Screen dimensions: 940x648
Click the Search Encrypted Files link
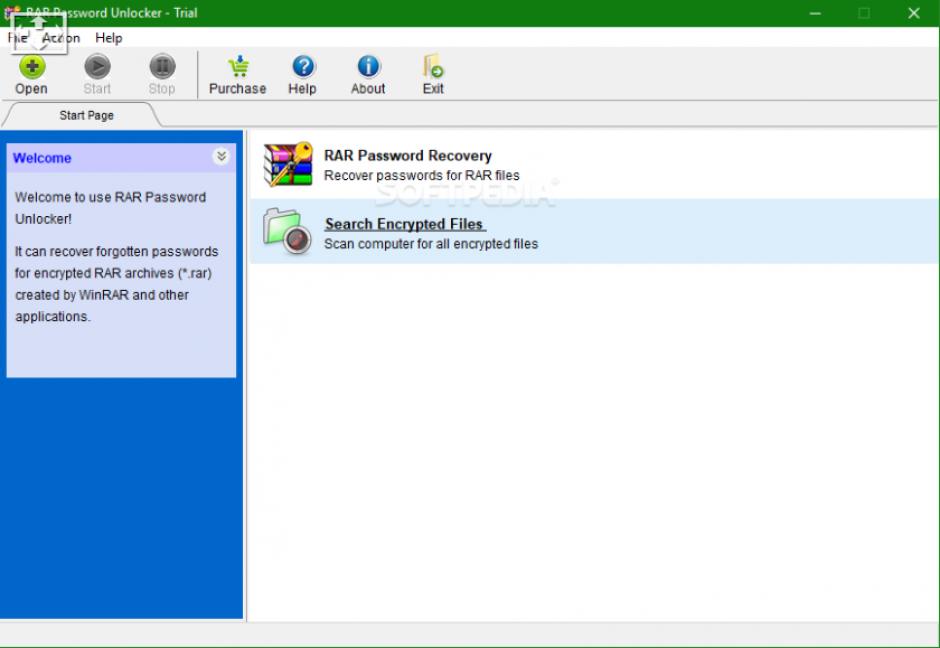click(x=404, y=224)
